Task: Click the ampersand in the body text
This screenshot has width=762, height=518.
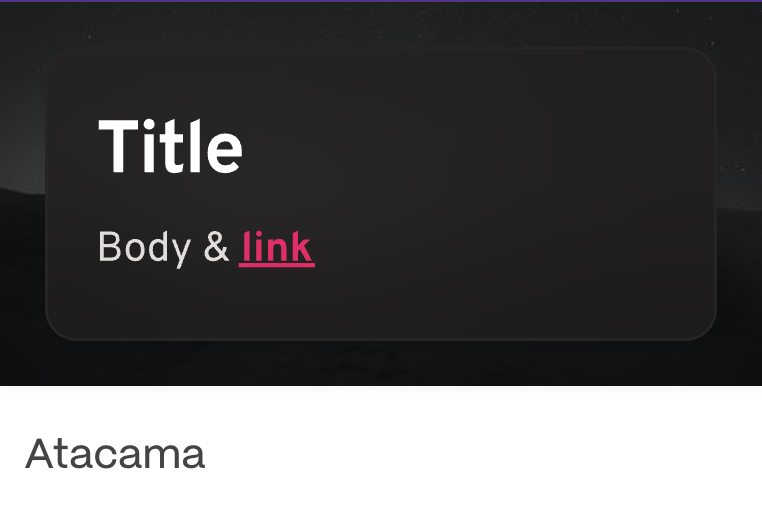Action: click(217, 247)
